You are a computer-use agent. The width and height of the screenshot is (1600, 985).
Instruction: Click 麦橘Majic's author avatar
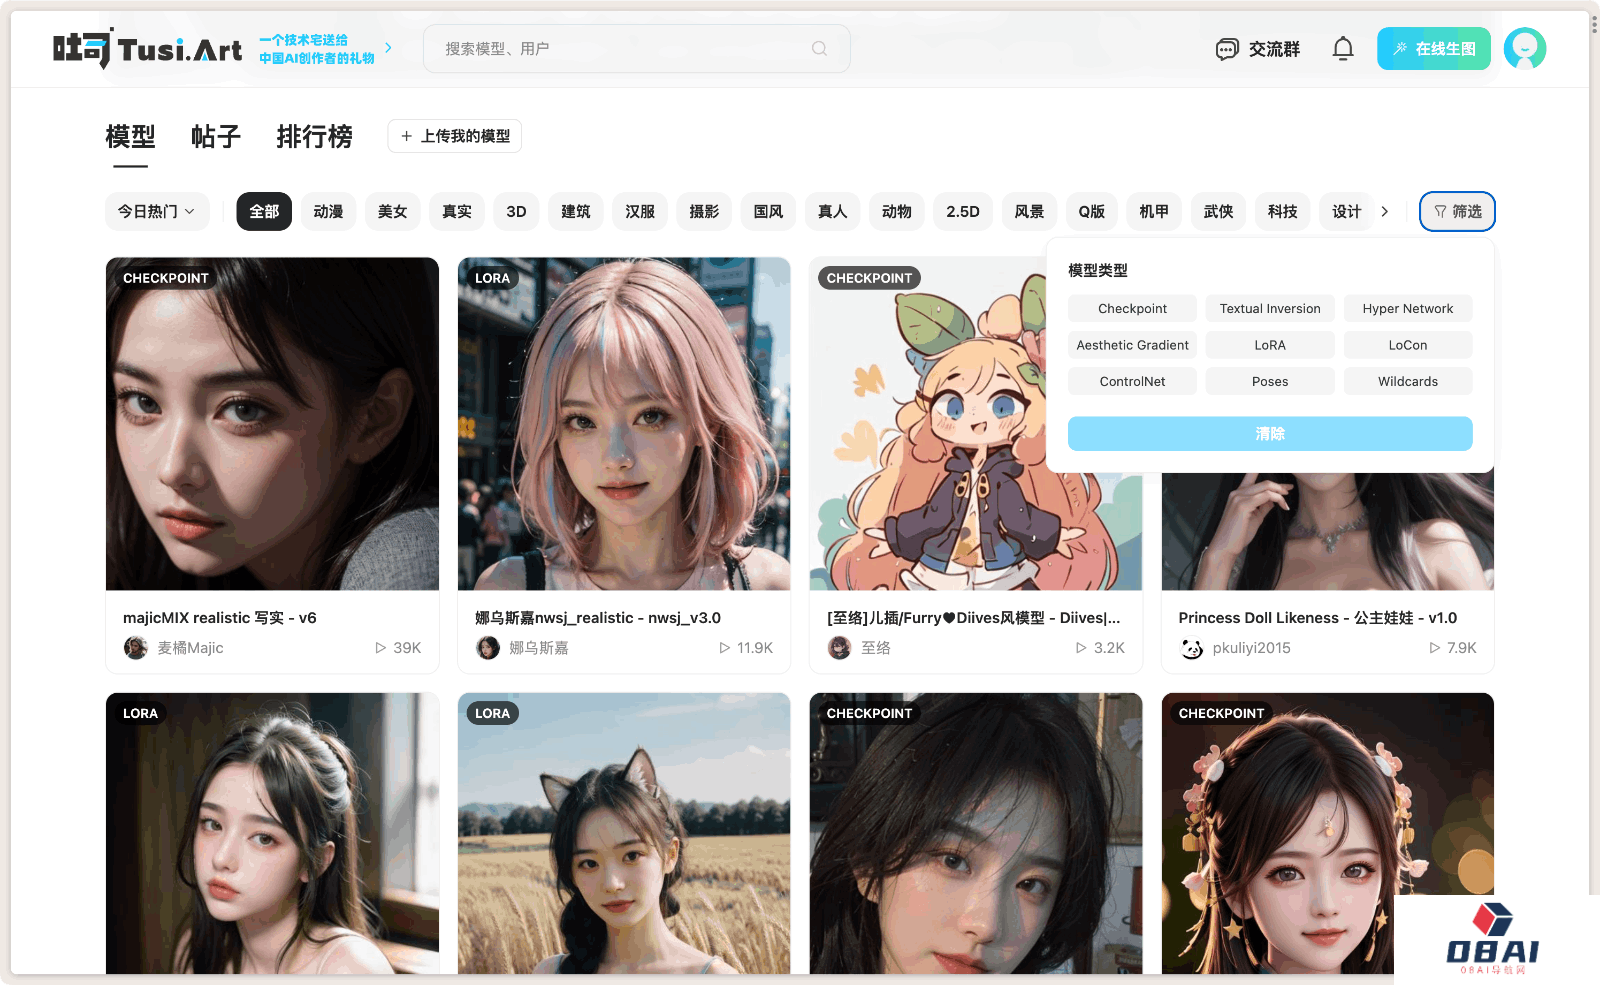[136, 647]
